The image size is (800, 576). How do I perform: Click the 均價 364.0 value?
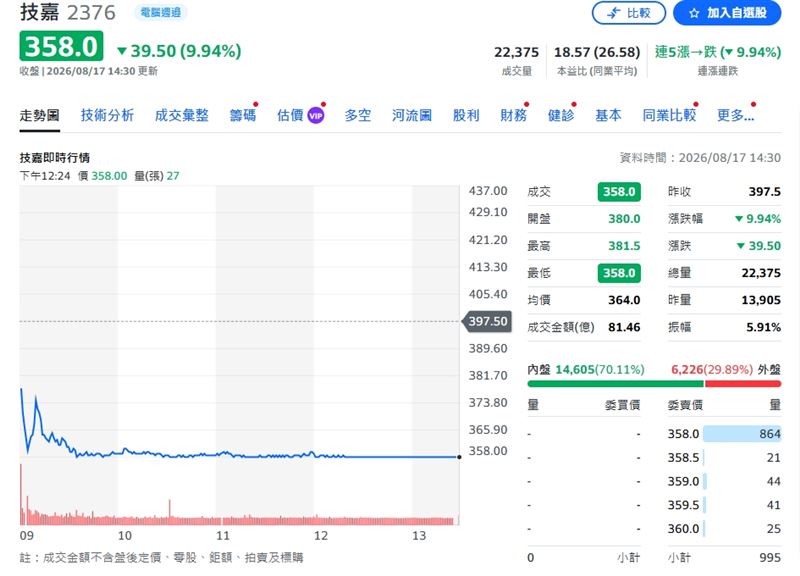[624, 300]
